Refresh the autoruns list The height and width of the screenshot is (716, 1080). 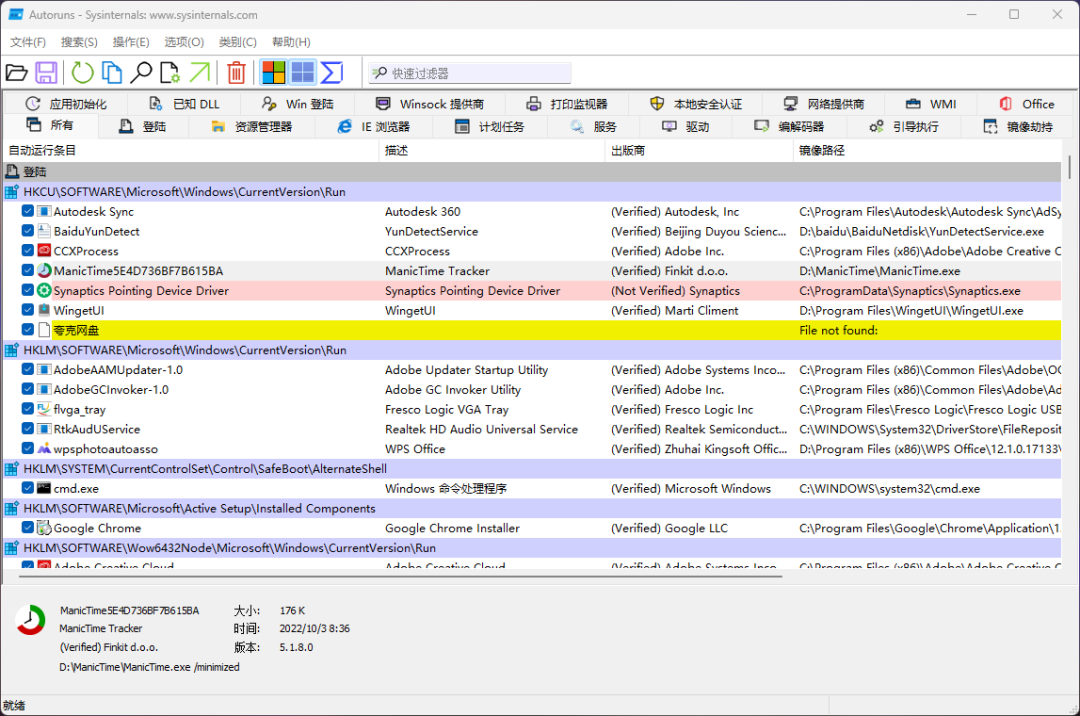pyautogui.click(x=82, y=73)
